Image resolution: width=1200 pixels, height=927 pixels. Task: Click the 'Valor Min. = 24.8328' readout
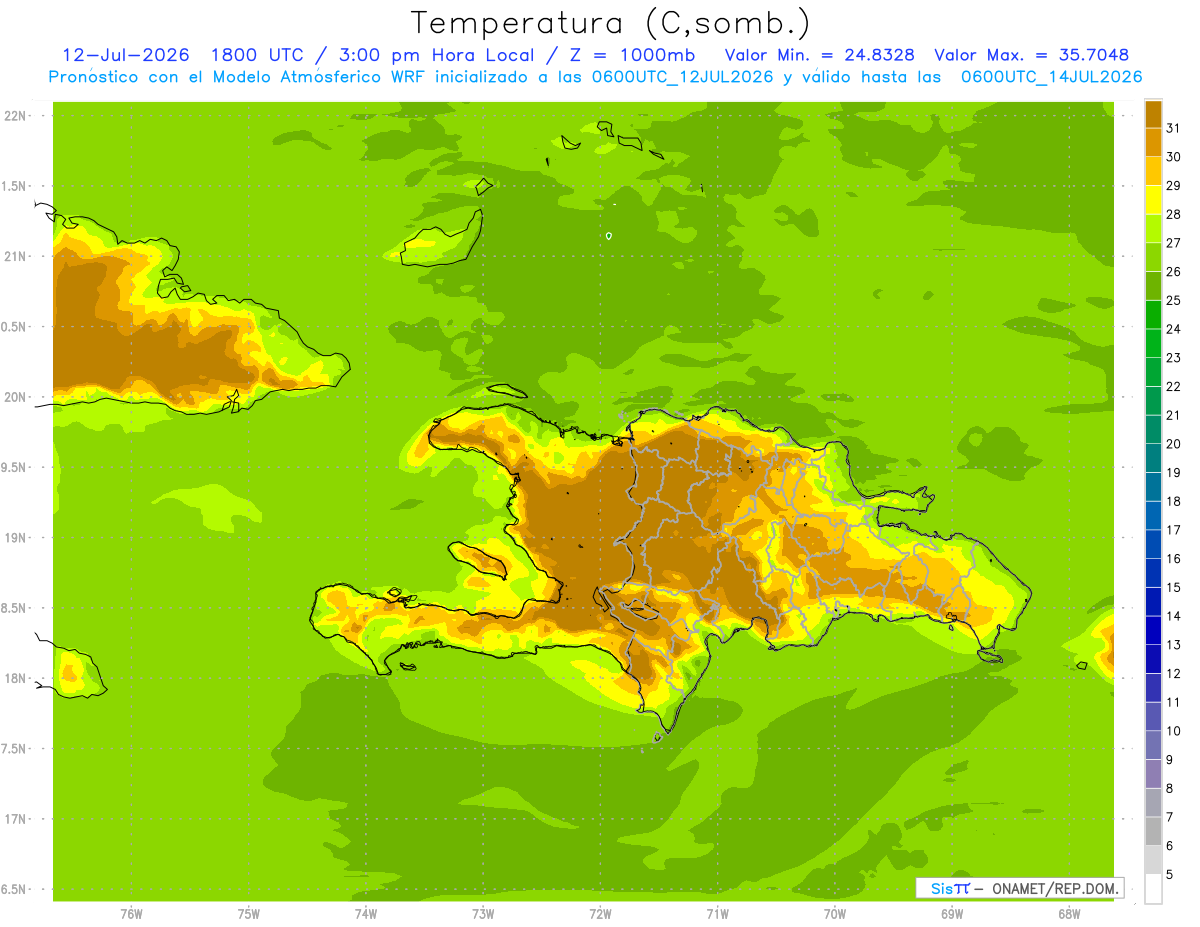point(819,55)
